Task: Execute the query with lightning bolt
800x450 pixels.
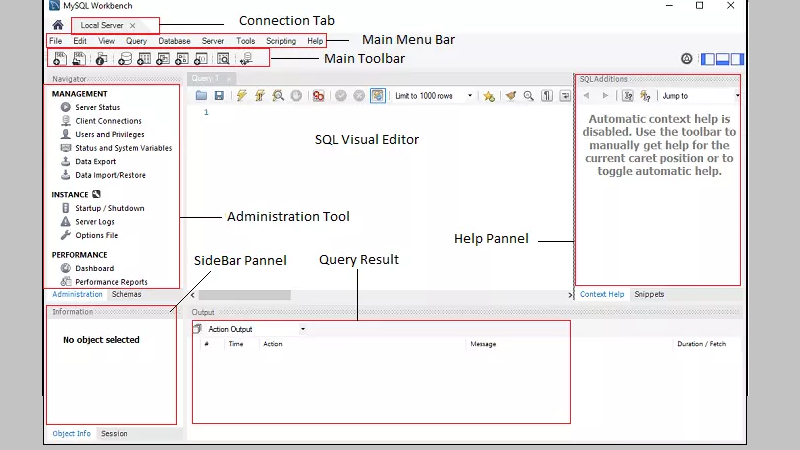Action: pos(242,95)
